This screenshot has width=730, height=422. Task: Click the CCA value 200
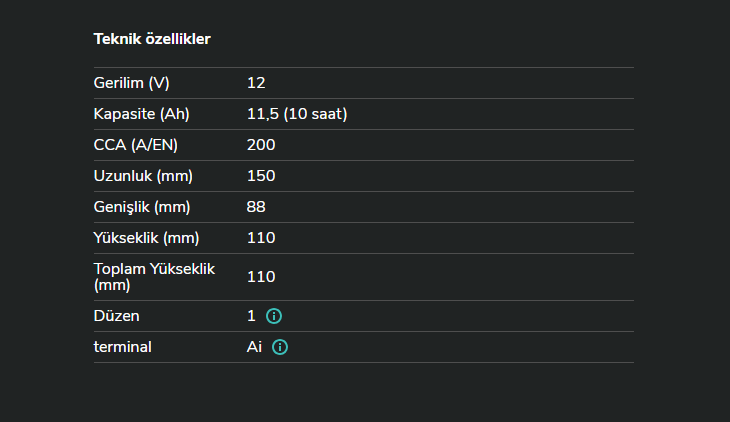click(x=261, y=145)
